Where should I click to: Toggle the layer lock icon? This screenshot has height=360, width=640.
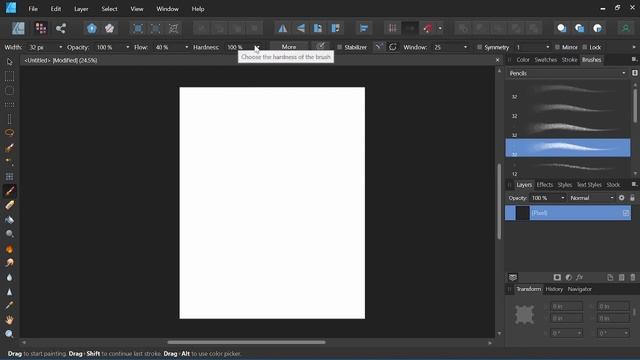coord(632,198)
